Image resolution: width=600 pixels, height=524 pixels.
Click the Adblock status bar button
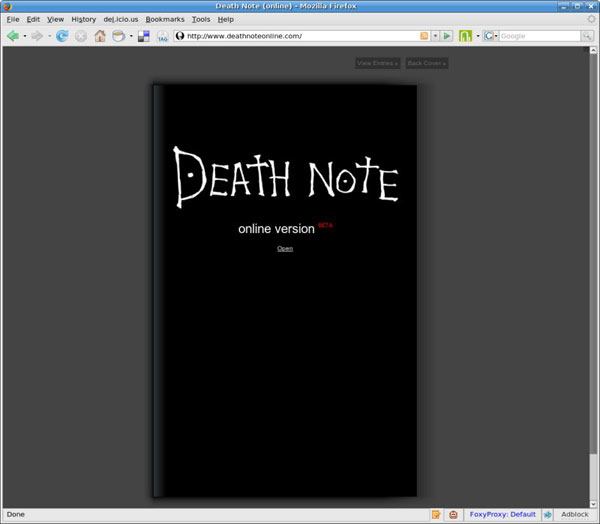click(575, 514)
